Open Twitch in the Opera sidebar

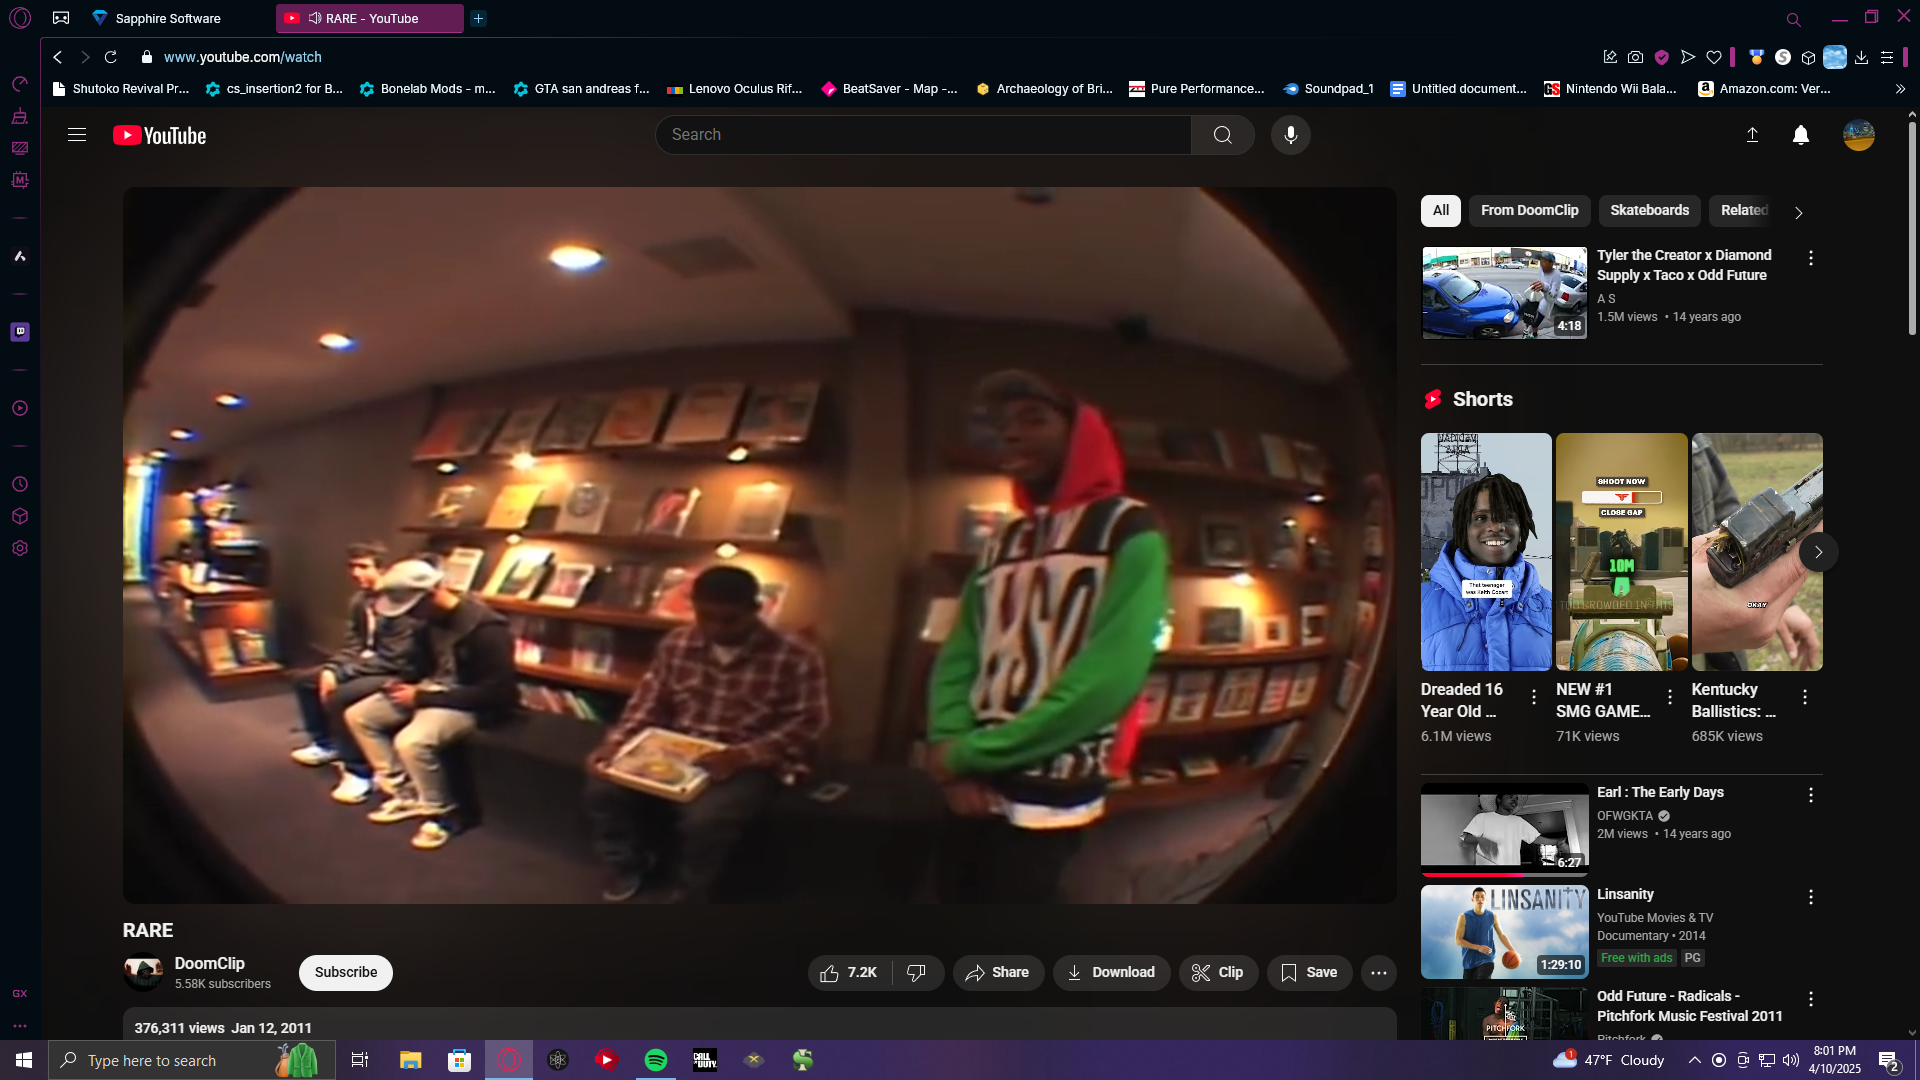tap(20, 332)
